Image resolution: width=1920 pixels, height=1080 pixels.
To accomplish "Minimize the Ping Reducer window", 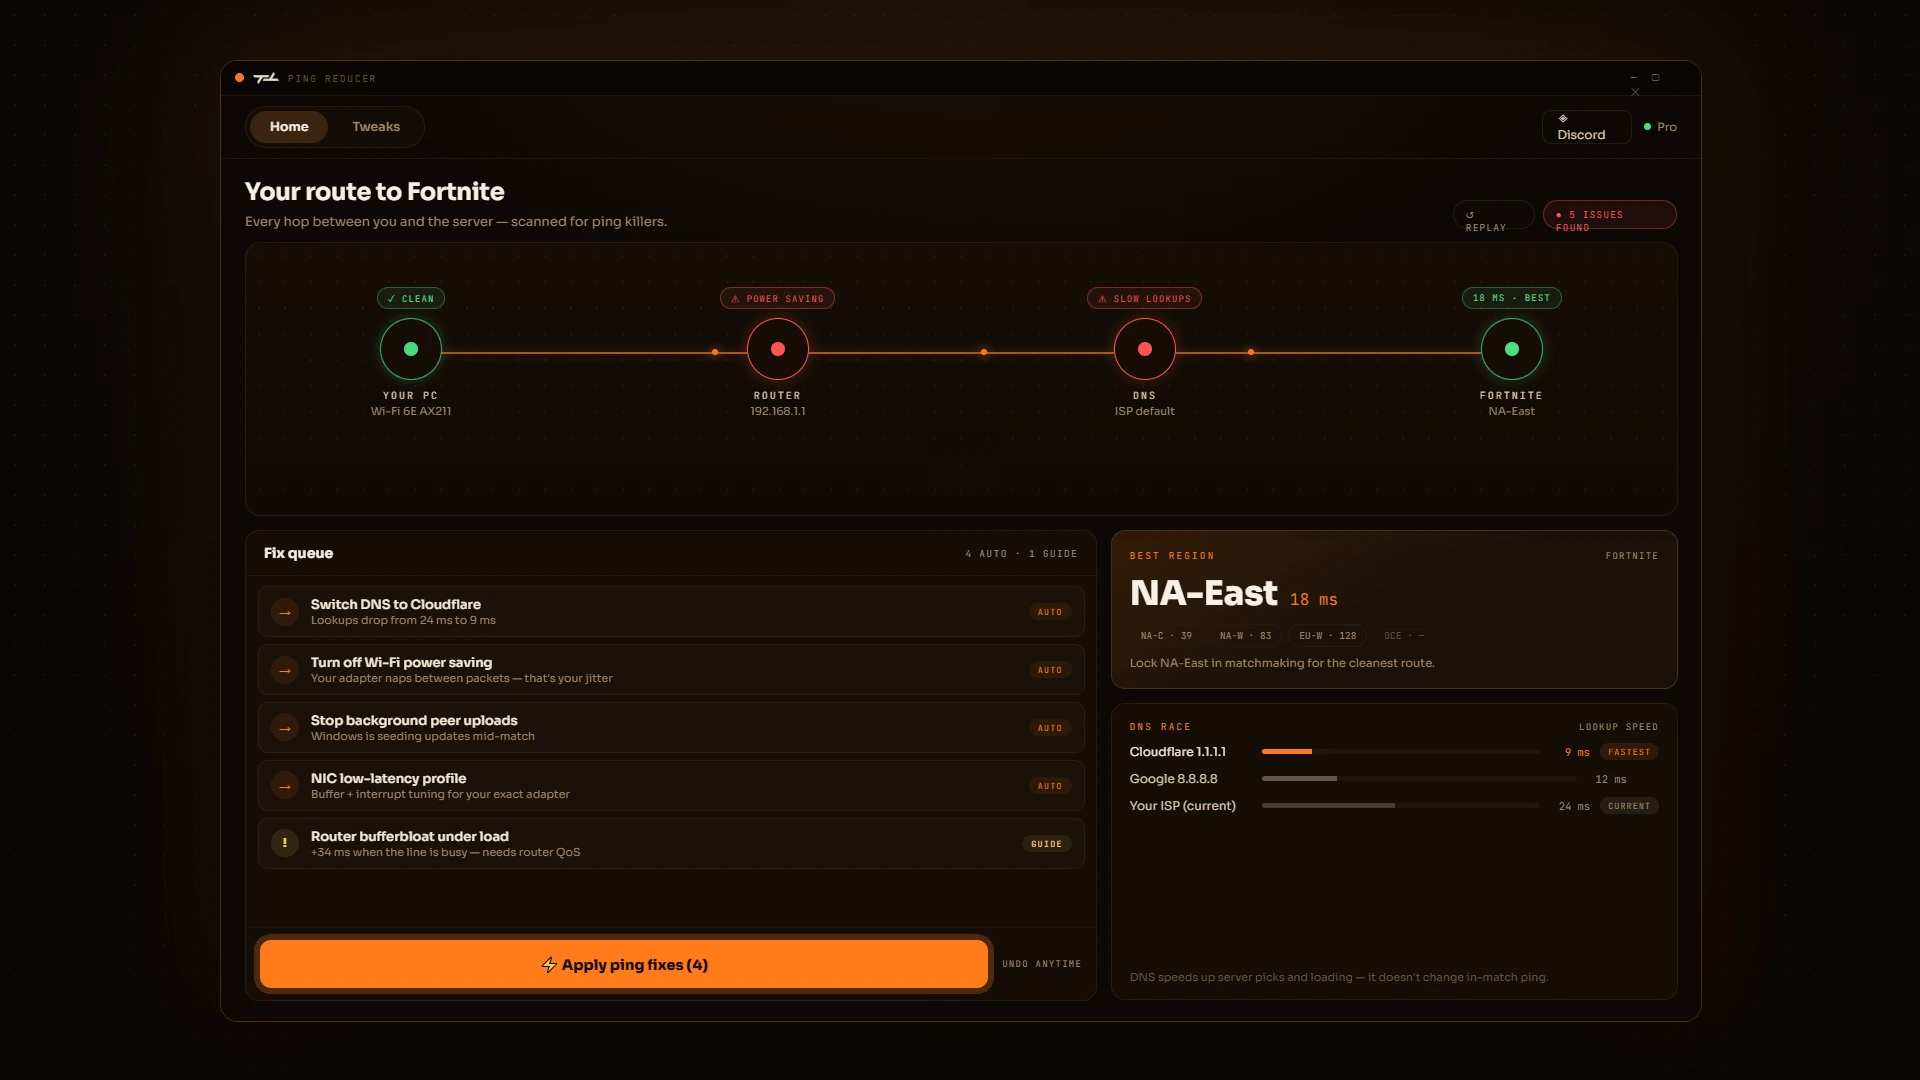I will tap(1634, 77).
